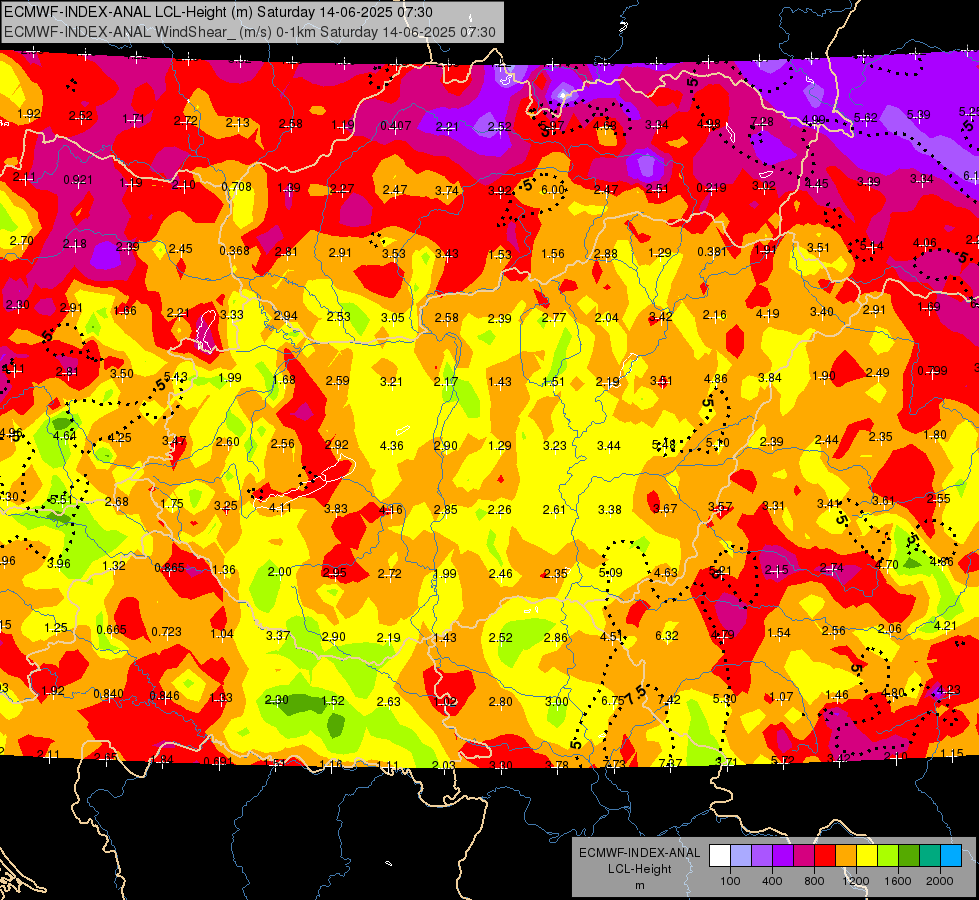
Task: Click the legend tick label '2000'
Action: [940, 881]
